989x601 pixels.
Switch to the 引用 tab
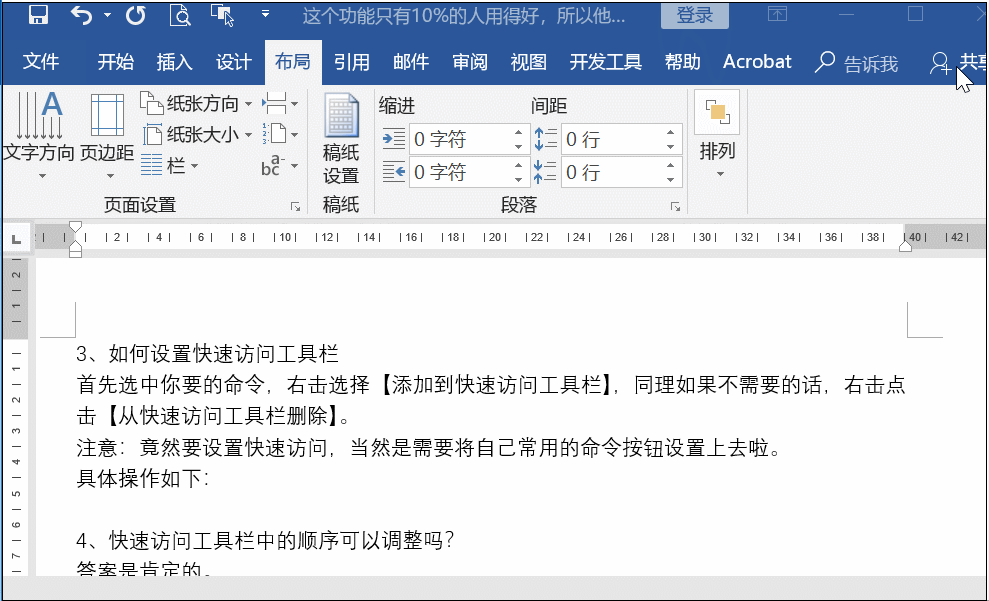point(351,62)
